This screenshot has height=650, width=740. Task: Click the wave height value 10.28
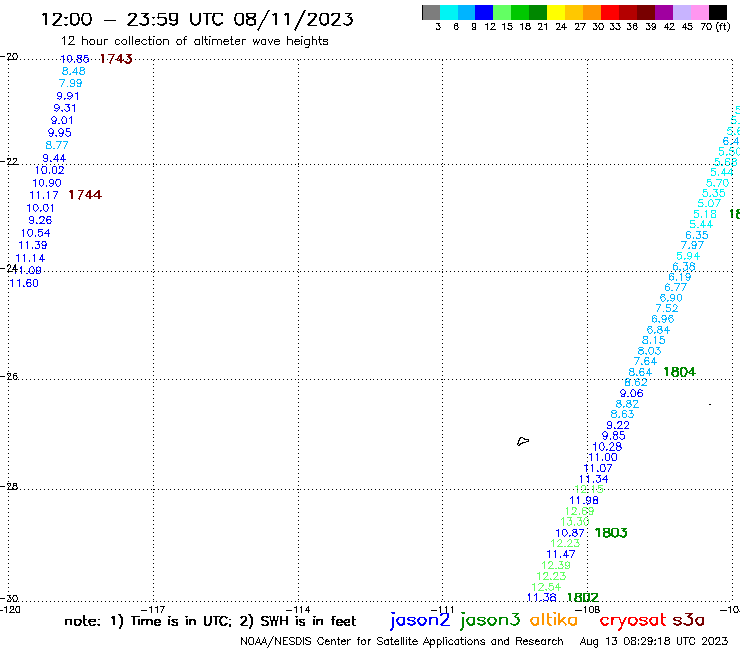pyautogui.click(x=607, y=446)
